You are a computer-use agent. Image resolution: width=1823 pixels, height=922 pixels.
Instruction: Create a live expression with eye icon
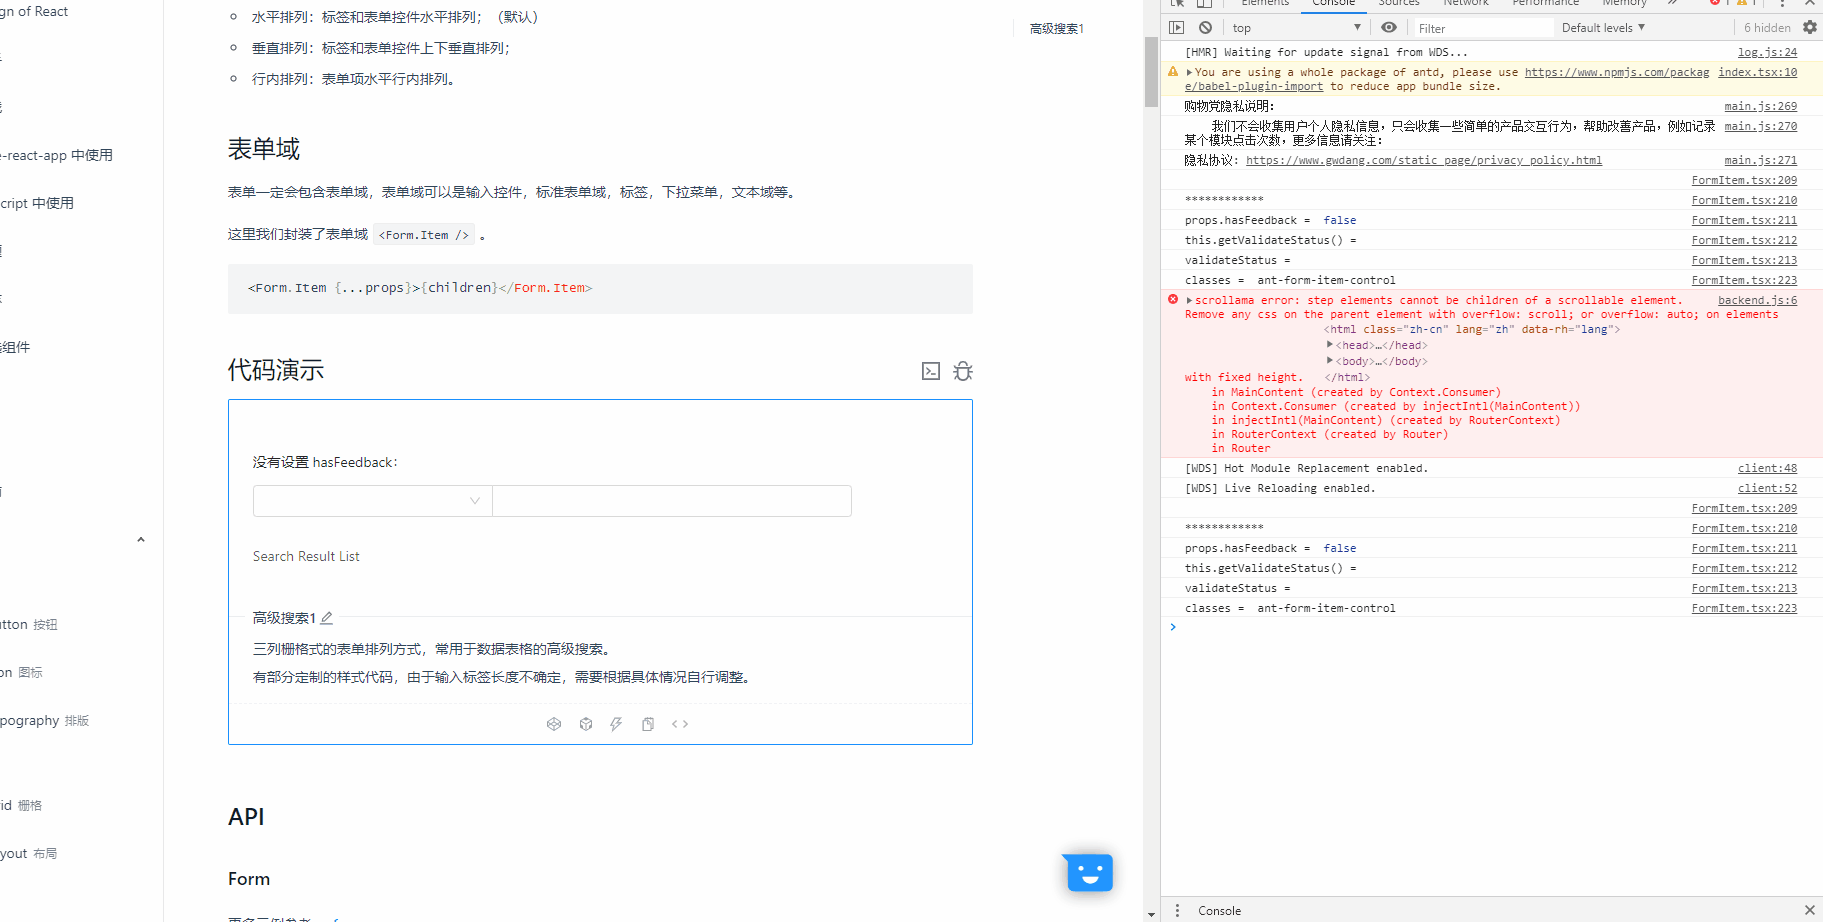pyautogui.click(x=1389, y=28)
